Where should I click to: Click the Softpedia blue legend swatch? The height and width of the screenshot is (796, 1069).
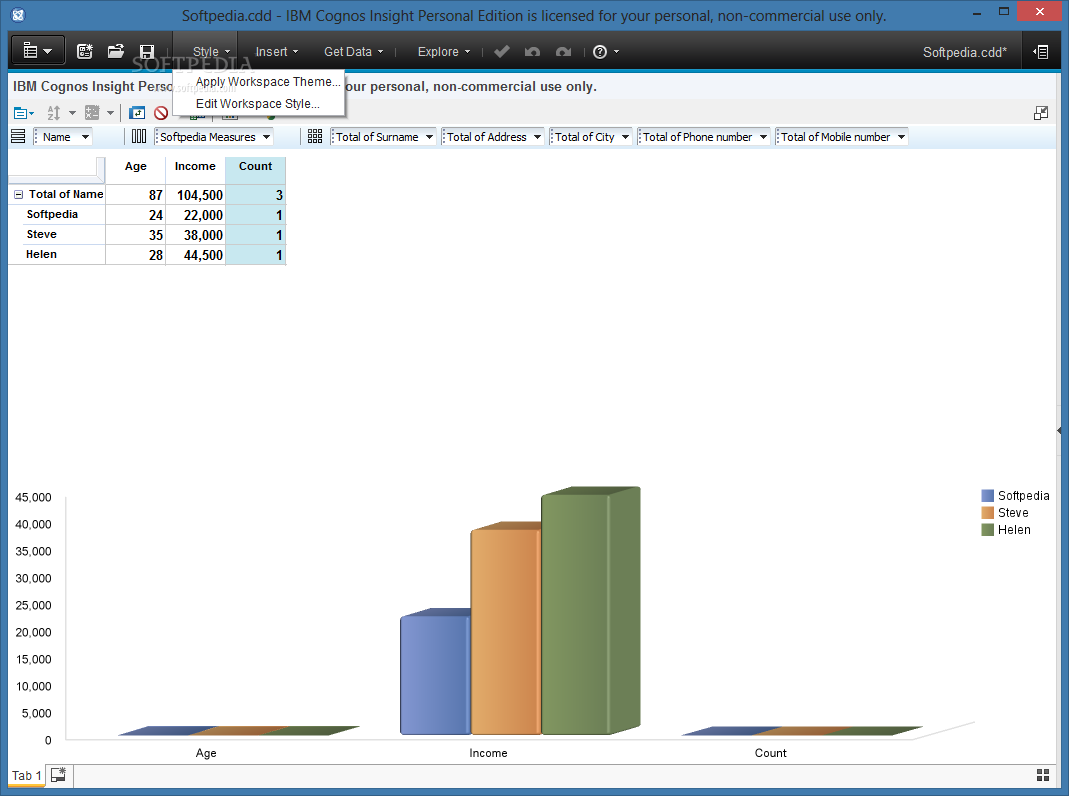tap(987, 495)
